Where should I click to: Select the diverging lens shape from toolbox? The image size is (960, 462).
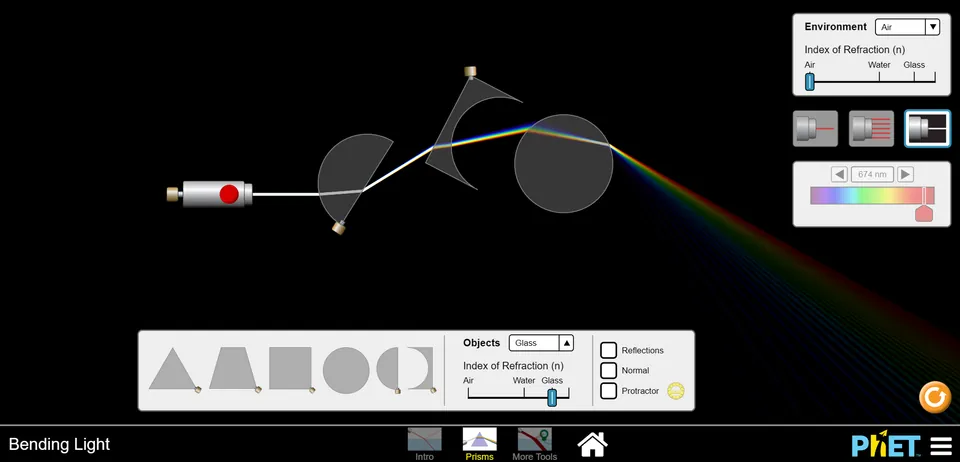pyautogui.click(x=424, y=368)
